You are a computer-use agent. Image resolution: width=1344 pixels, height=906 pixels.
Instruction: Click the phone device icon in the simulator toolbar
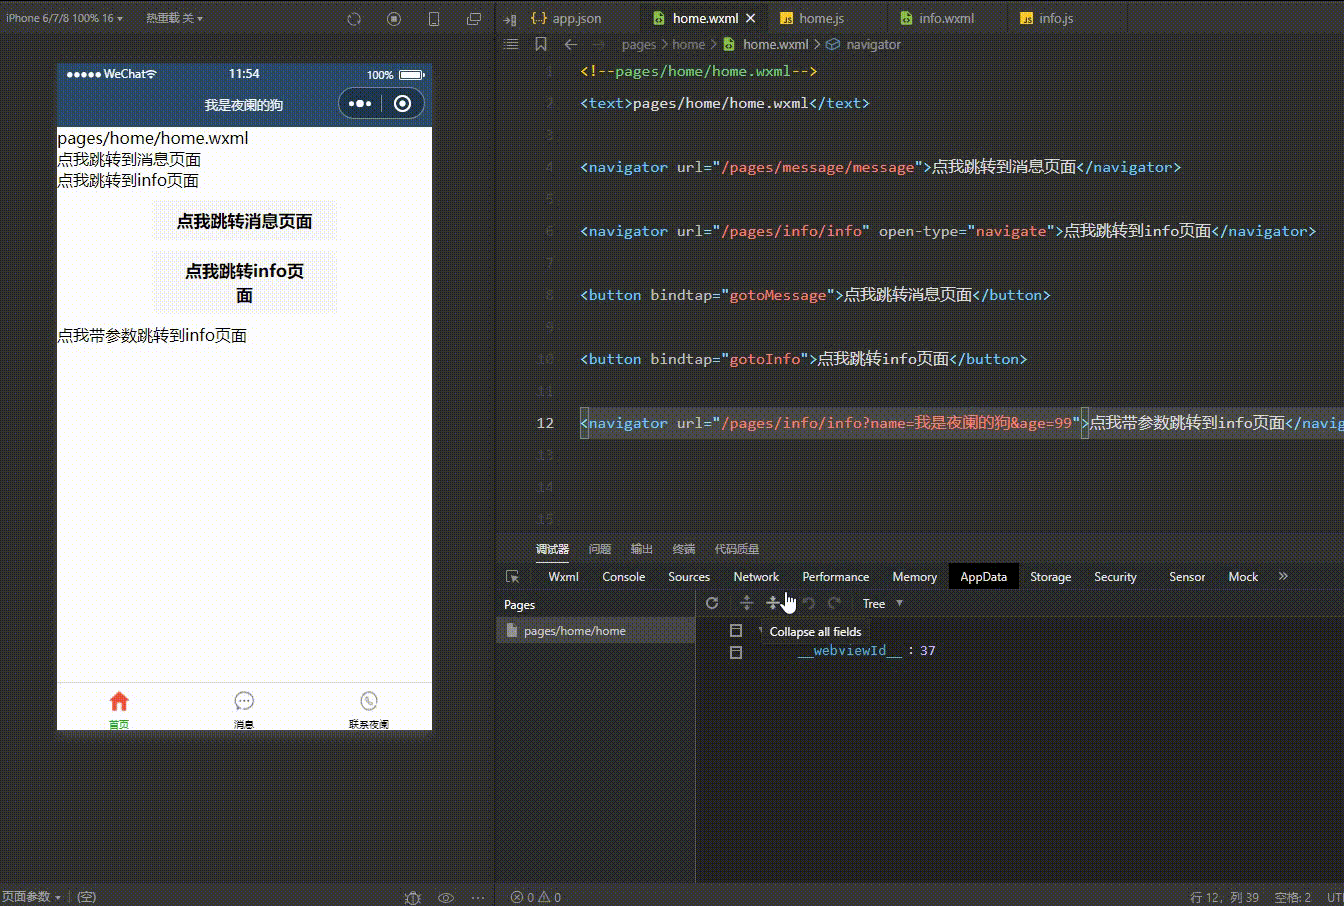(434, 19)
